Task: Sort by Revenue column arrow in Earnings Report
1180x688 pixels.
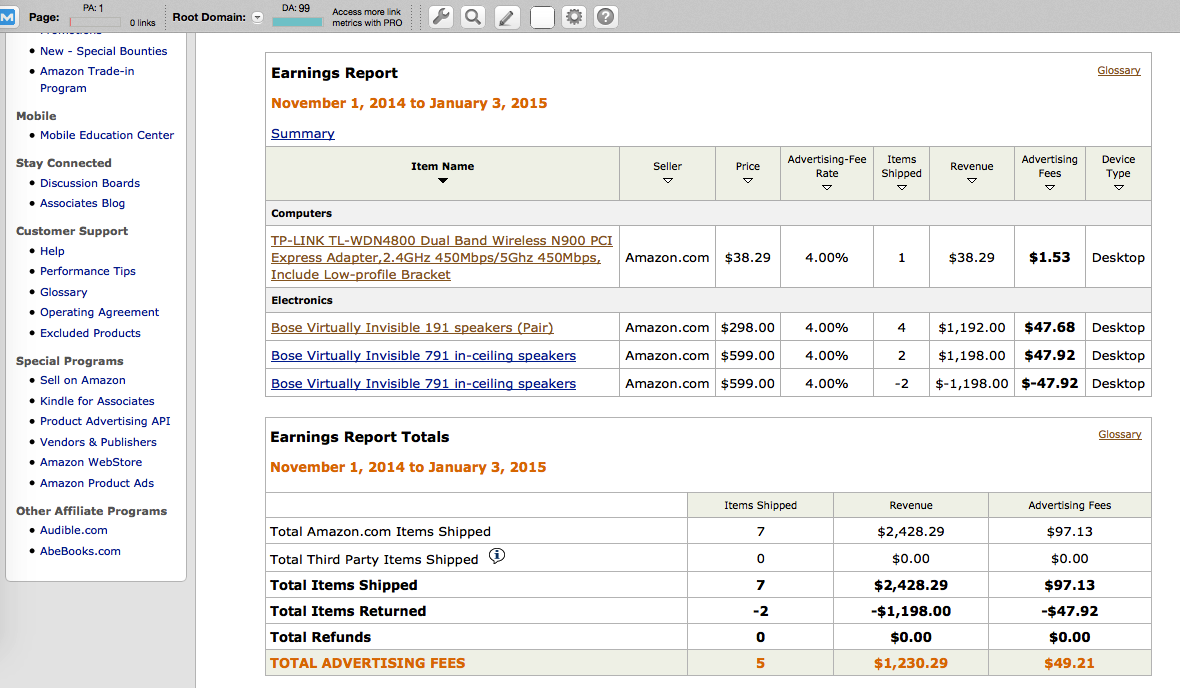Action: [x=972, y=181]
